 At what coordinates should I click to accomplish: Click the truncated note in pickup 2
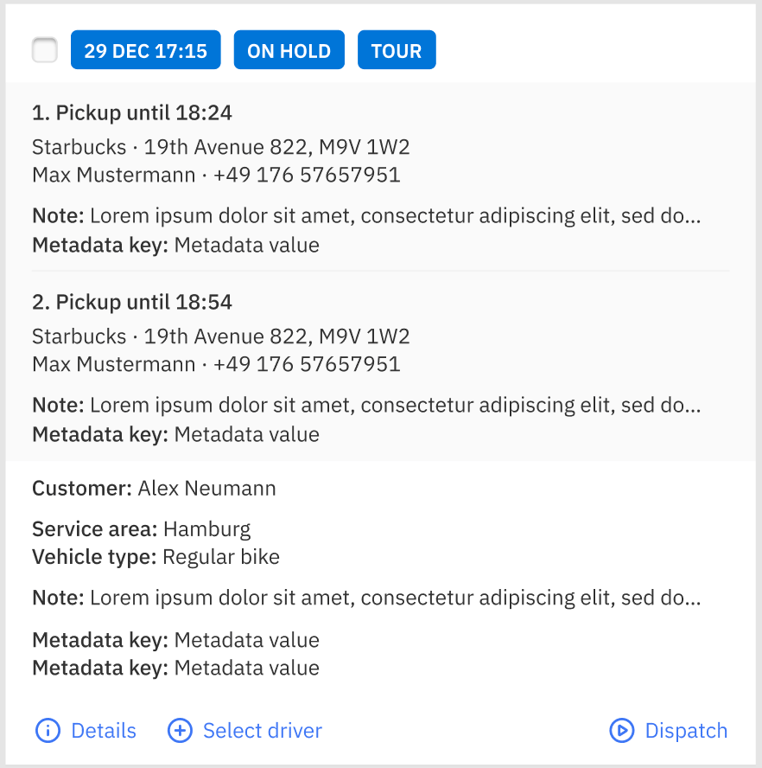click(366, 406)
